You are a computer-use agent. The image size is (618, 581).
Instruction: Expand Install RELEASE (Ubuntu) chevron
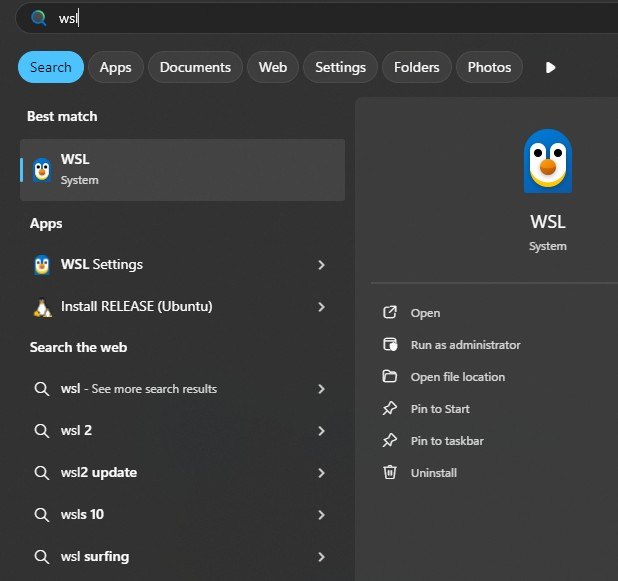[321, 307]
